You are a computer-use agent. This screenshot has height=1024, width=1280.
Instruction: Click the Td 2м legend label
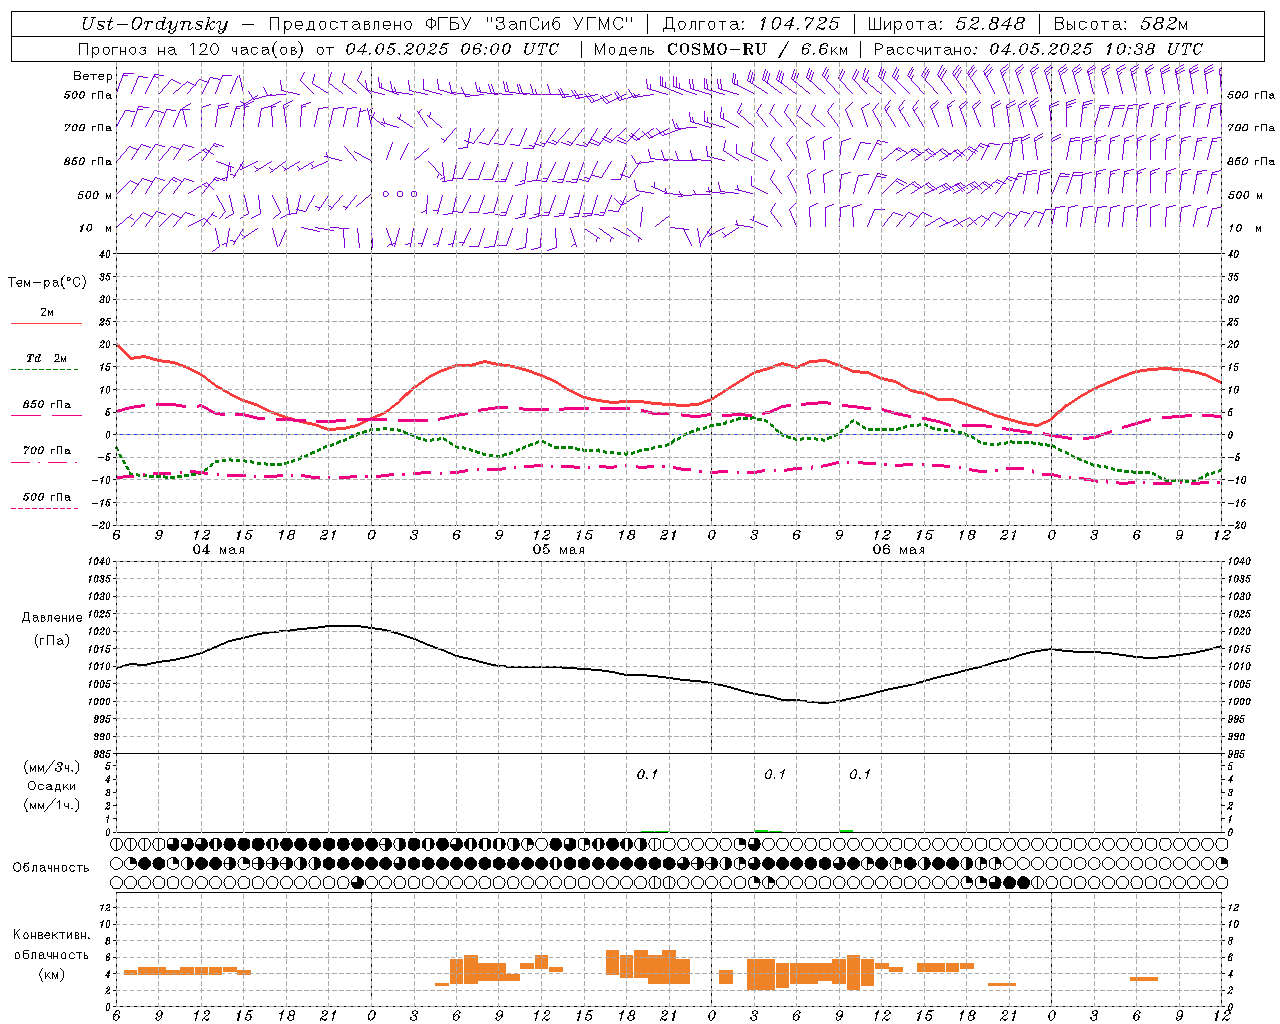click(46, 358)
